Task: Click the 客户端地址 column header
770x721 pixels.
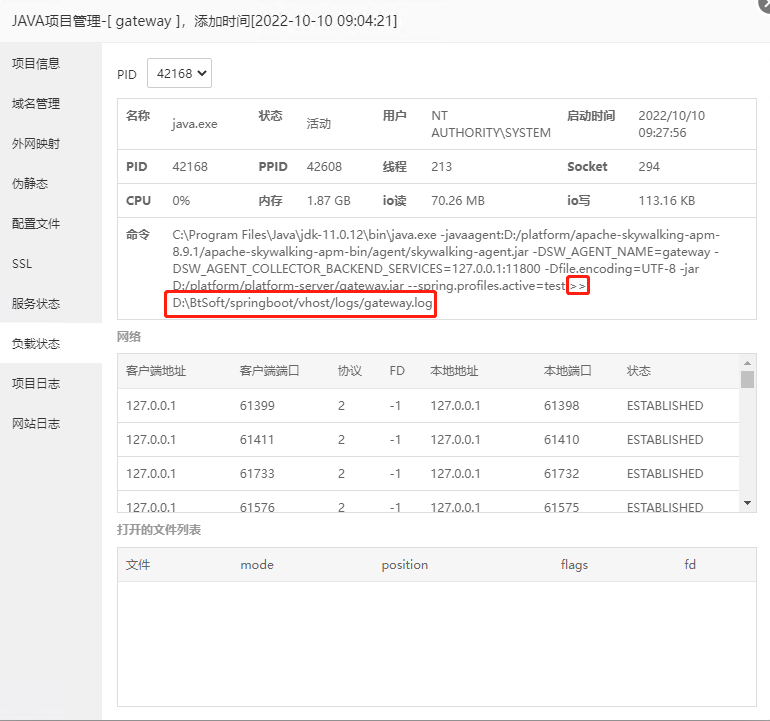Action: [156, 371]
